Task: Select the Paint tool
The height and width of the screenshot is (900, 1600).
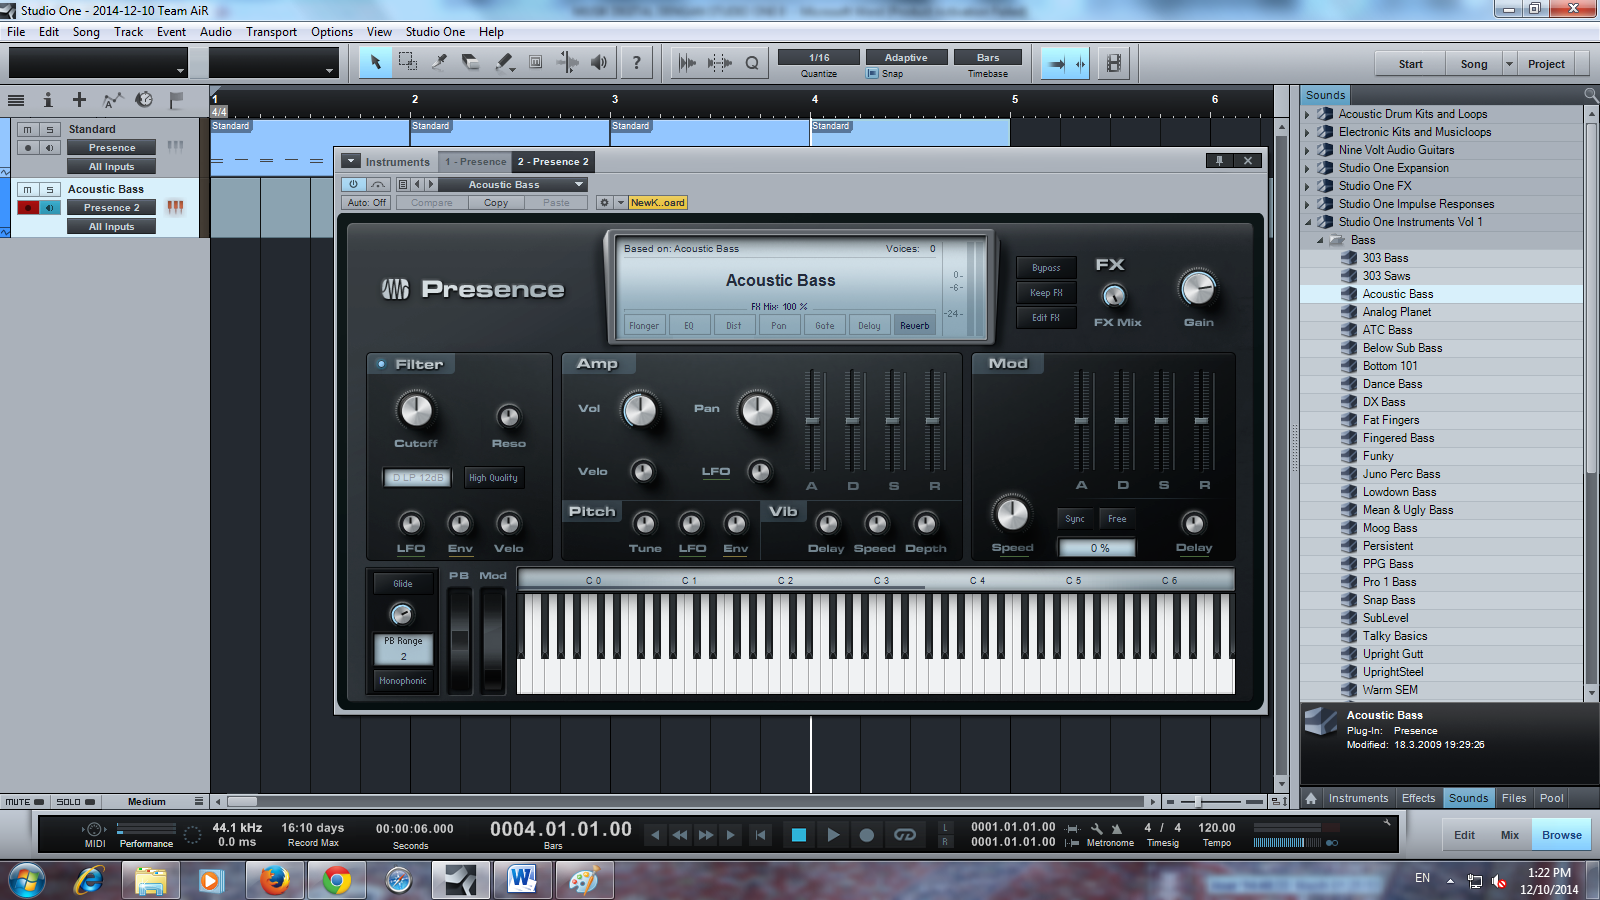Action: coord(504,62)
